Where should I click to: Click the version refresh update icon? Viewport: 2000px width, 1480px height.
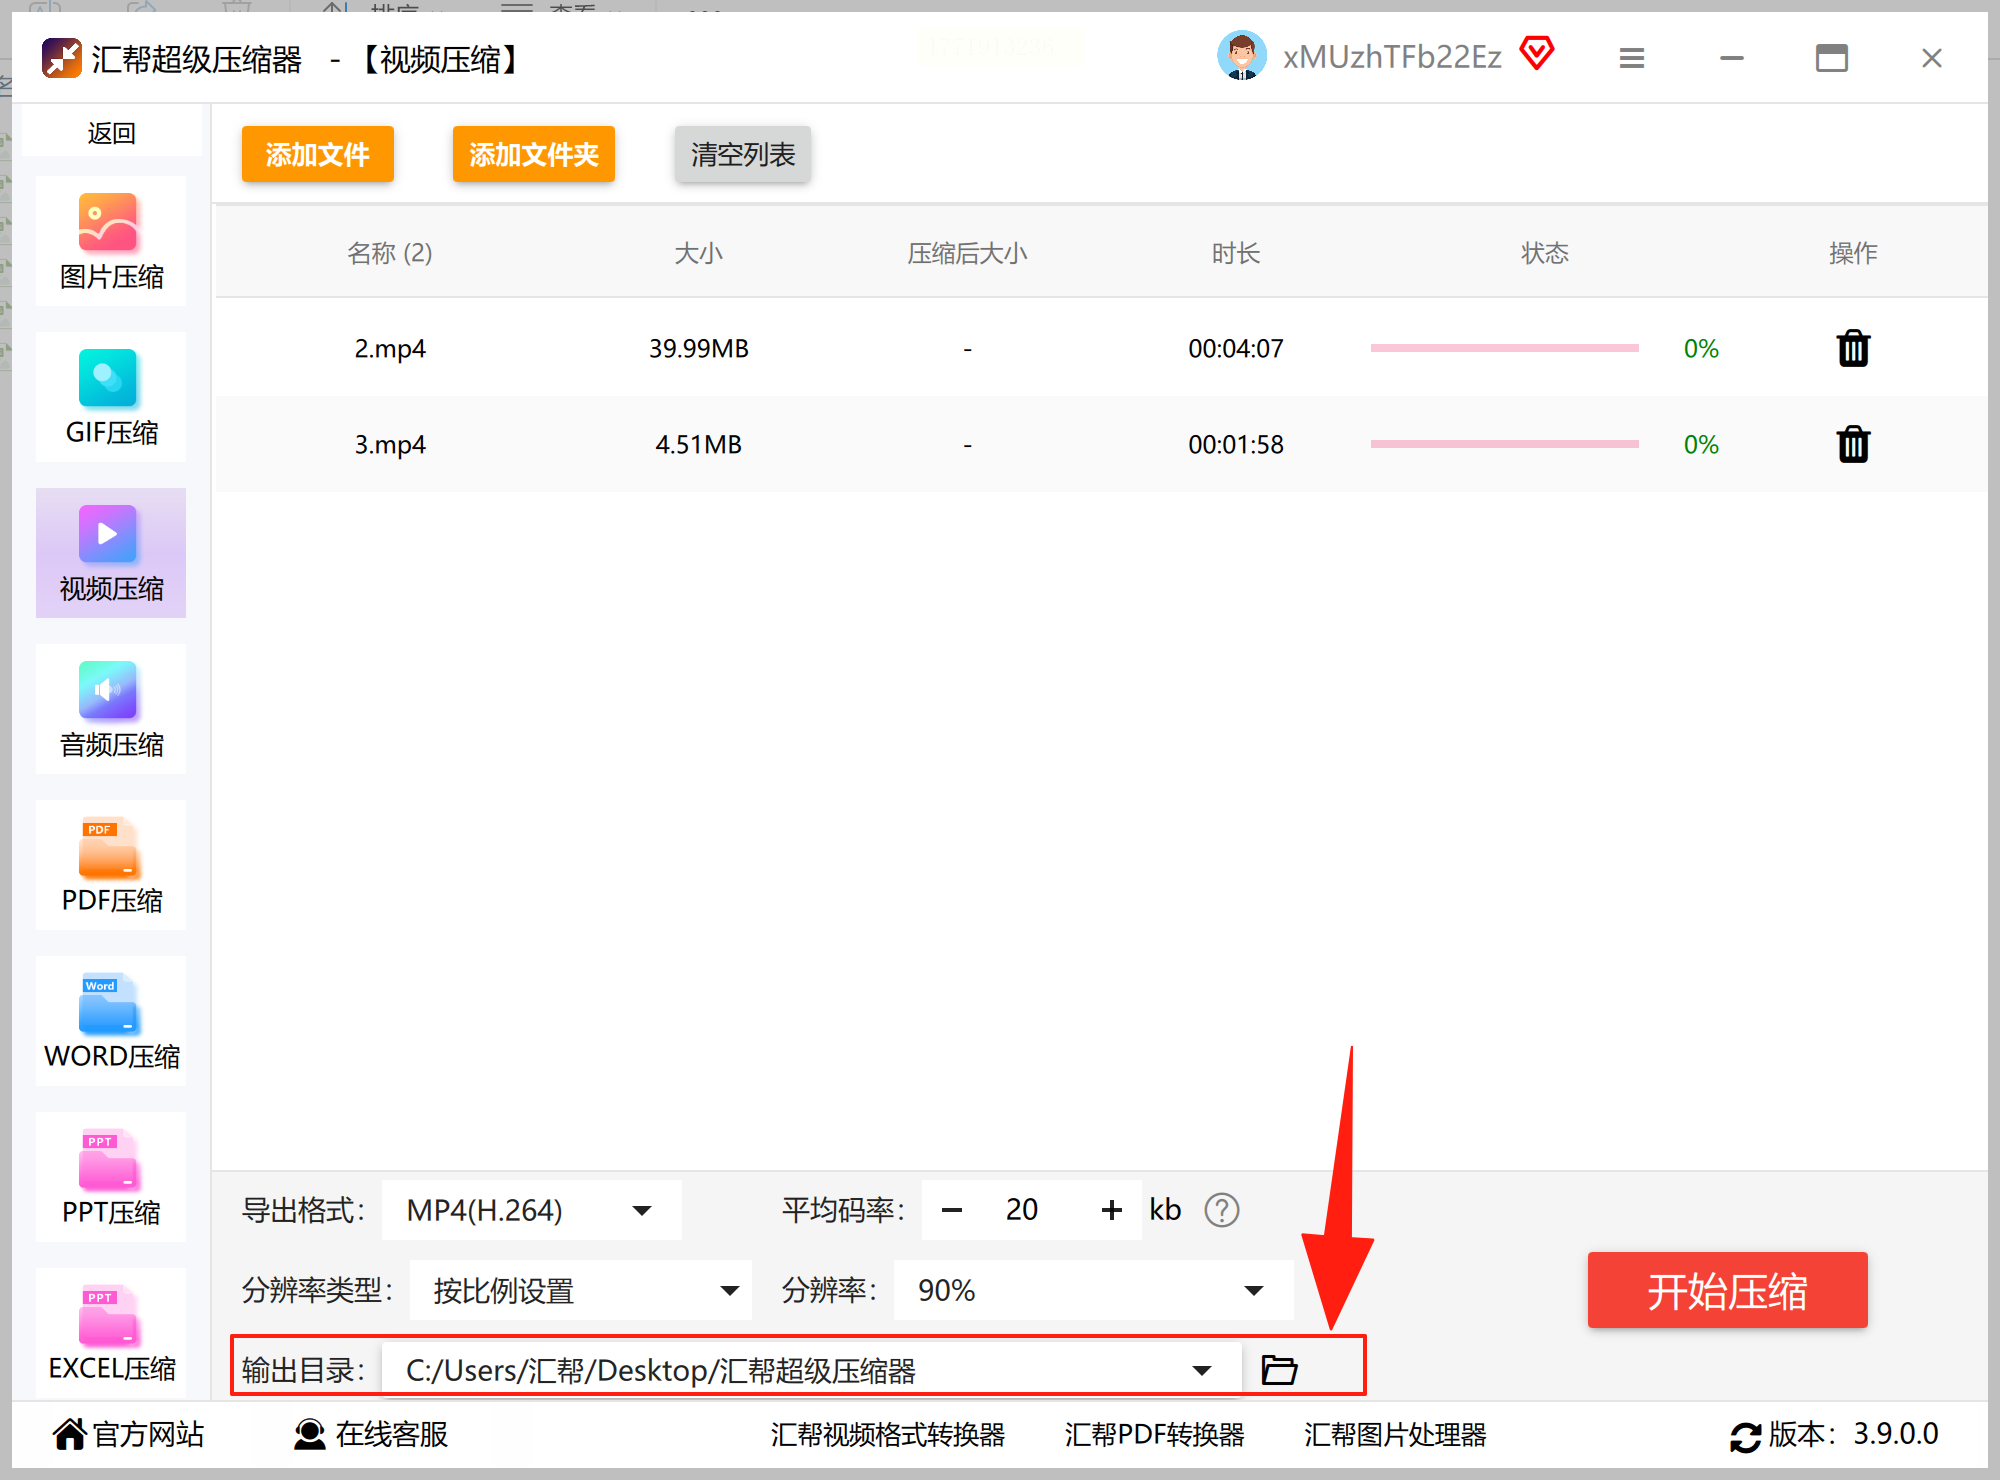click(1745, 1437)
